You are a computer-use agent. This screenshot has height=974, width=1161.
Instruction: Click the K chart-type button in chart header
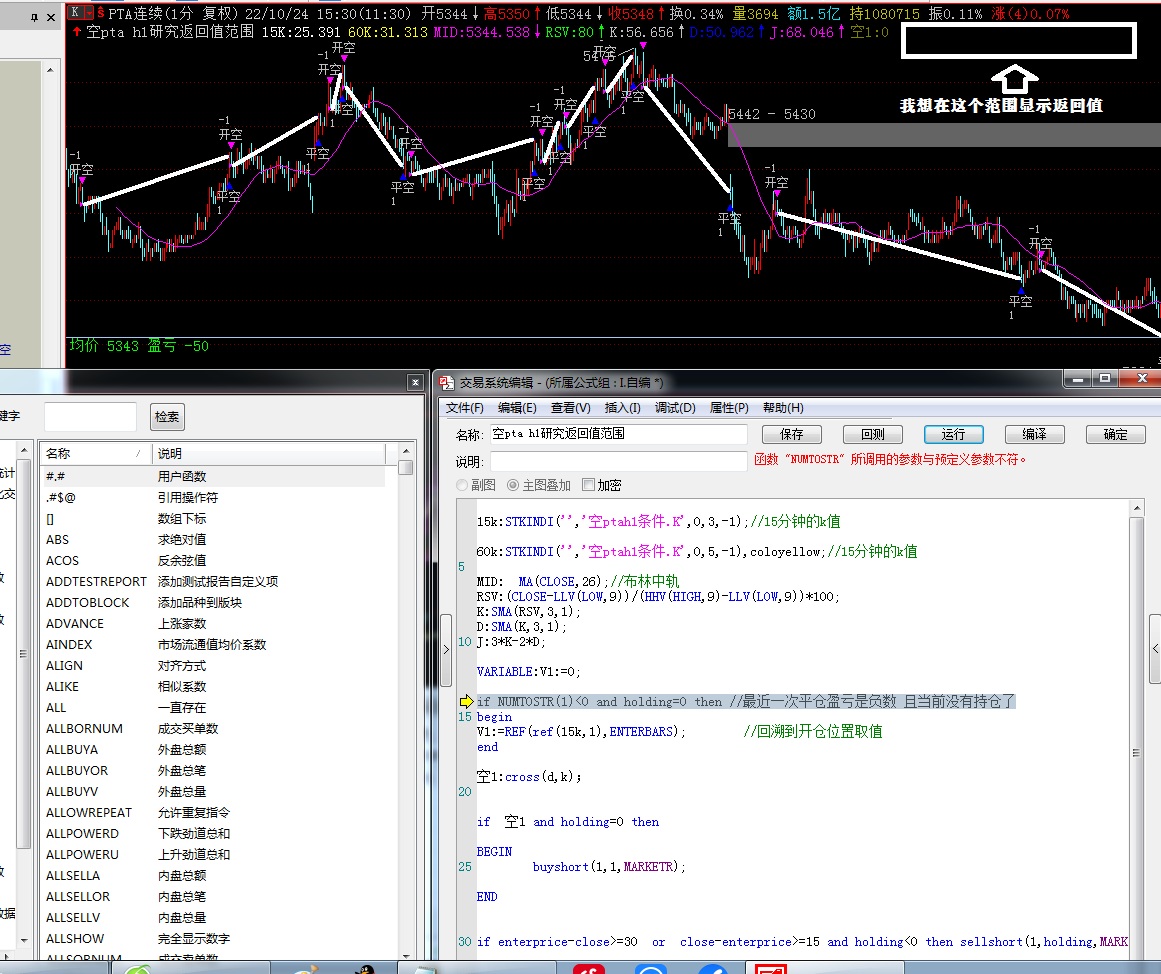click(x=75, y=13)
